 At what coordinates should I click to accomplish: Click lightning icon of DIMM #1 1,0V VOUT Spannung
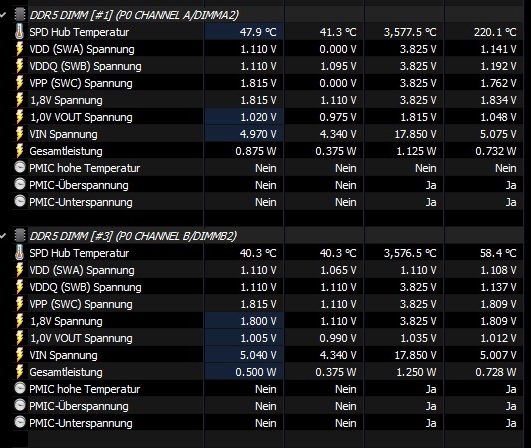coord(20,116)
